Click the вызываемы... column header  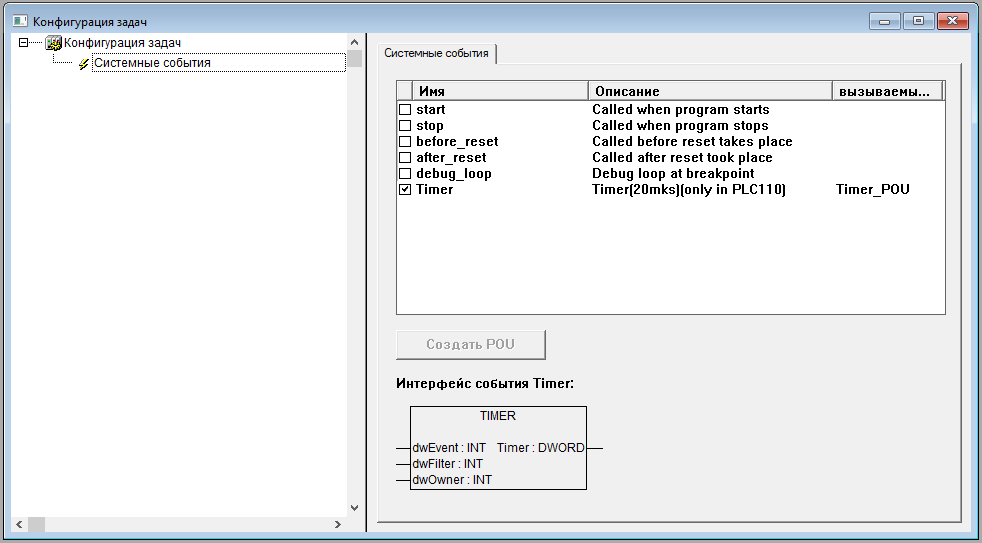click(886, 91)
